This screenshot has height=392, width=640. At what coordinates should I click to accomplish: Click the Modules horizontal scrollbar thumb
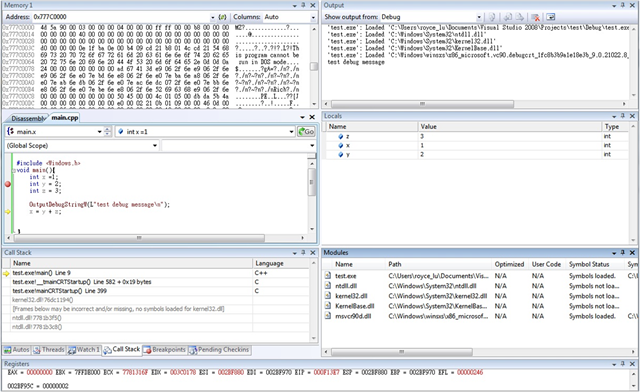[402, 352]
